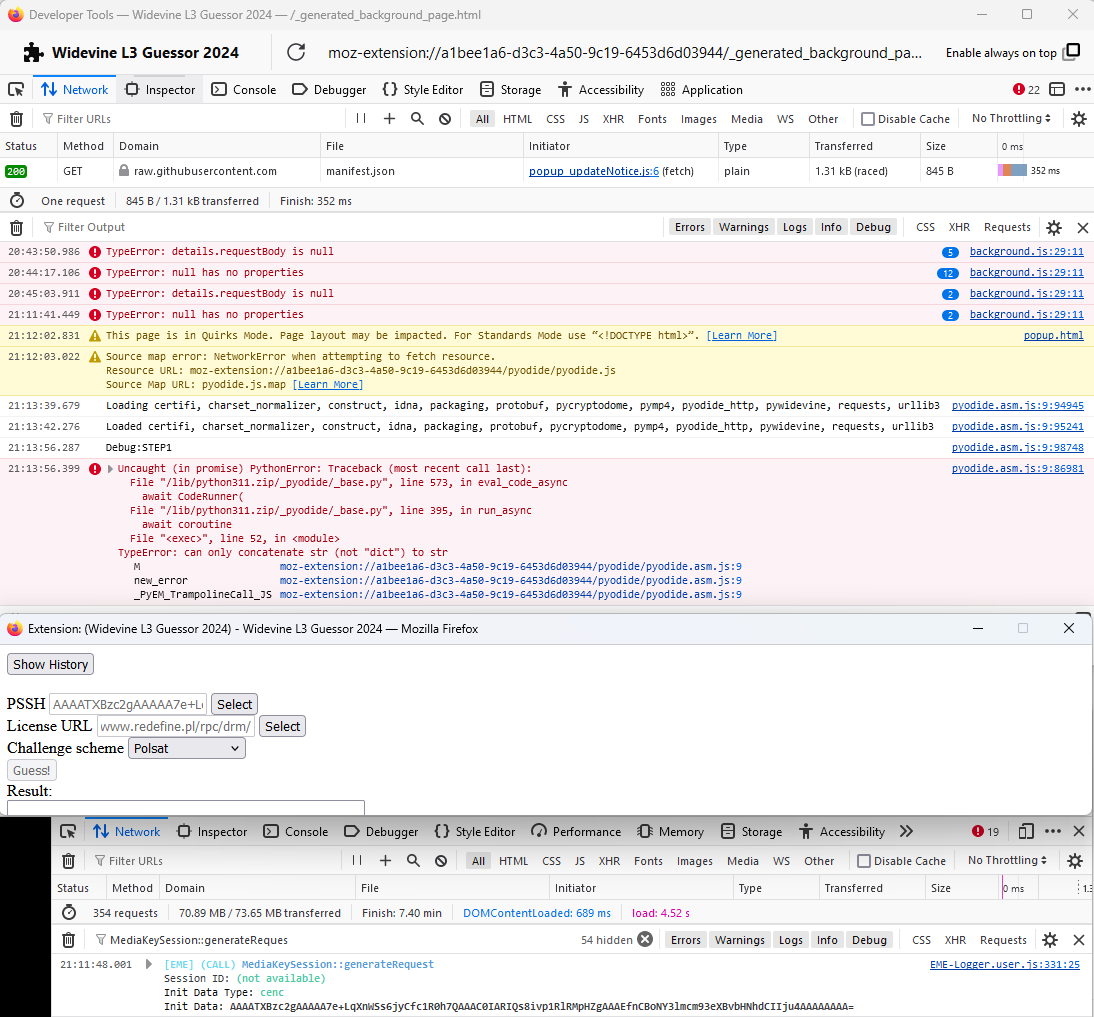The height and width of the screenshot is (1017, 1094).
Task: Open Challenge scheme Polsat dropdown
Action: [x=186, y=748]
